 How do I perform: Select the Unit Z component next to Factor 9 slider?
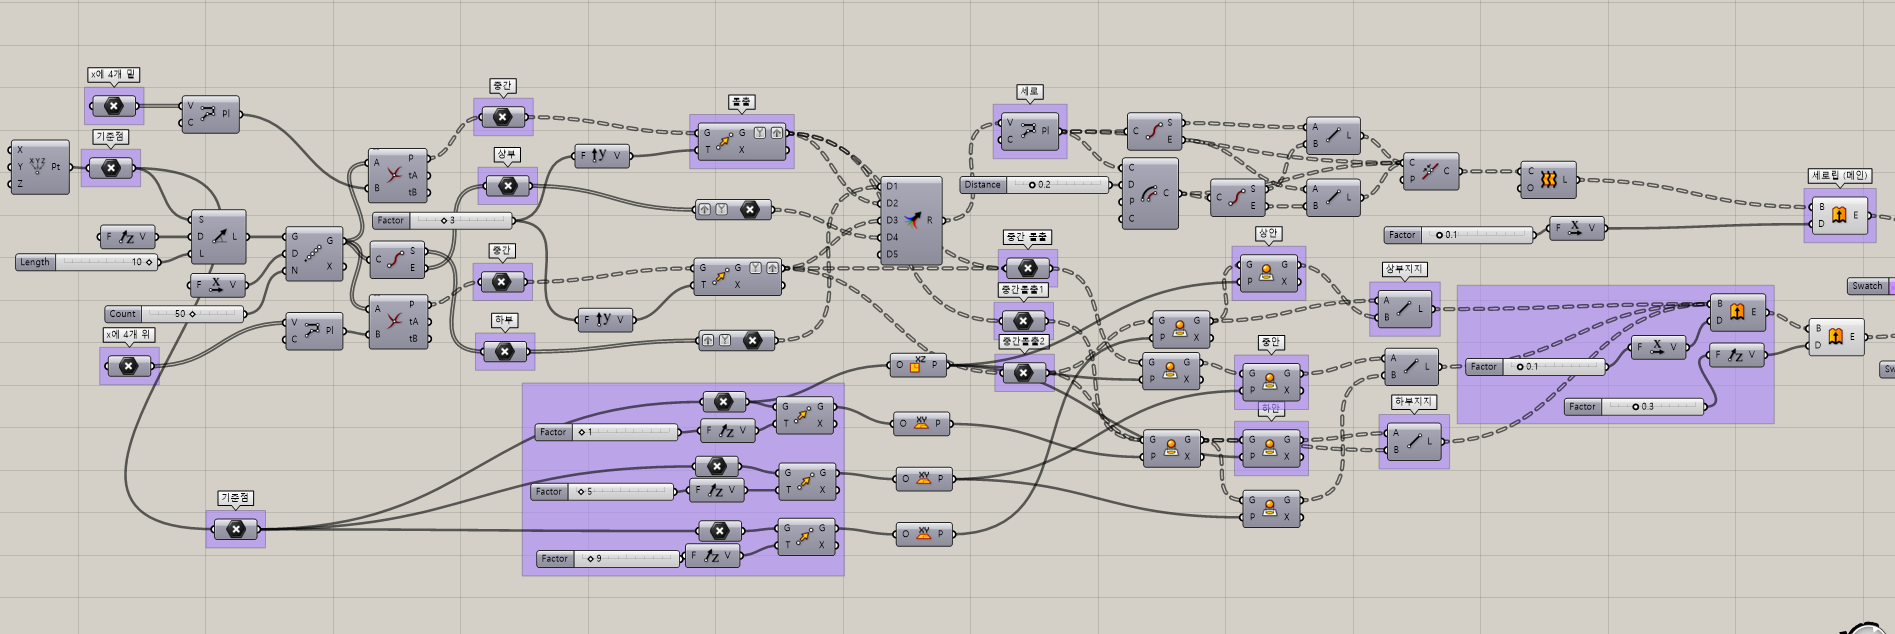click(713, 556)
